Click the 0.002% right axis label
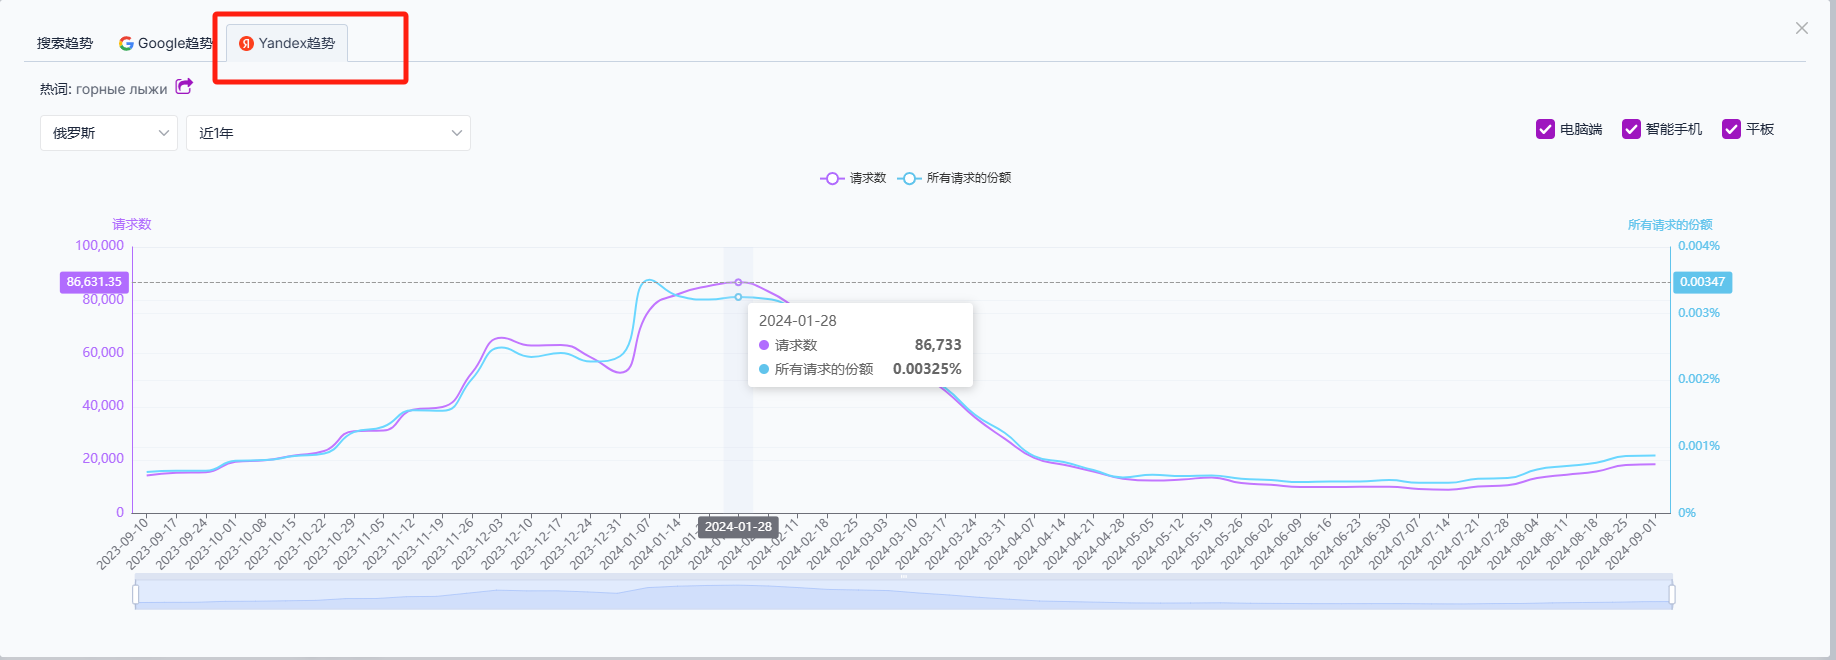Screen dimensions: 1836x660 point(1699,379)
